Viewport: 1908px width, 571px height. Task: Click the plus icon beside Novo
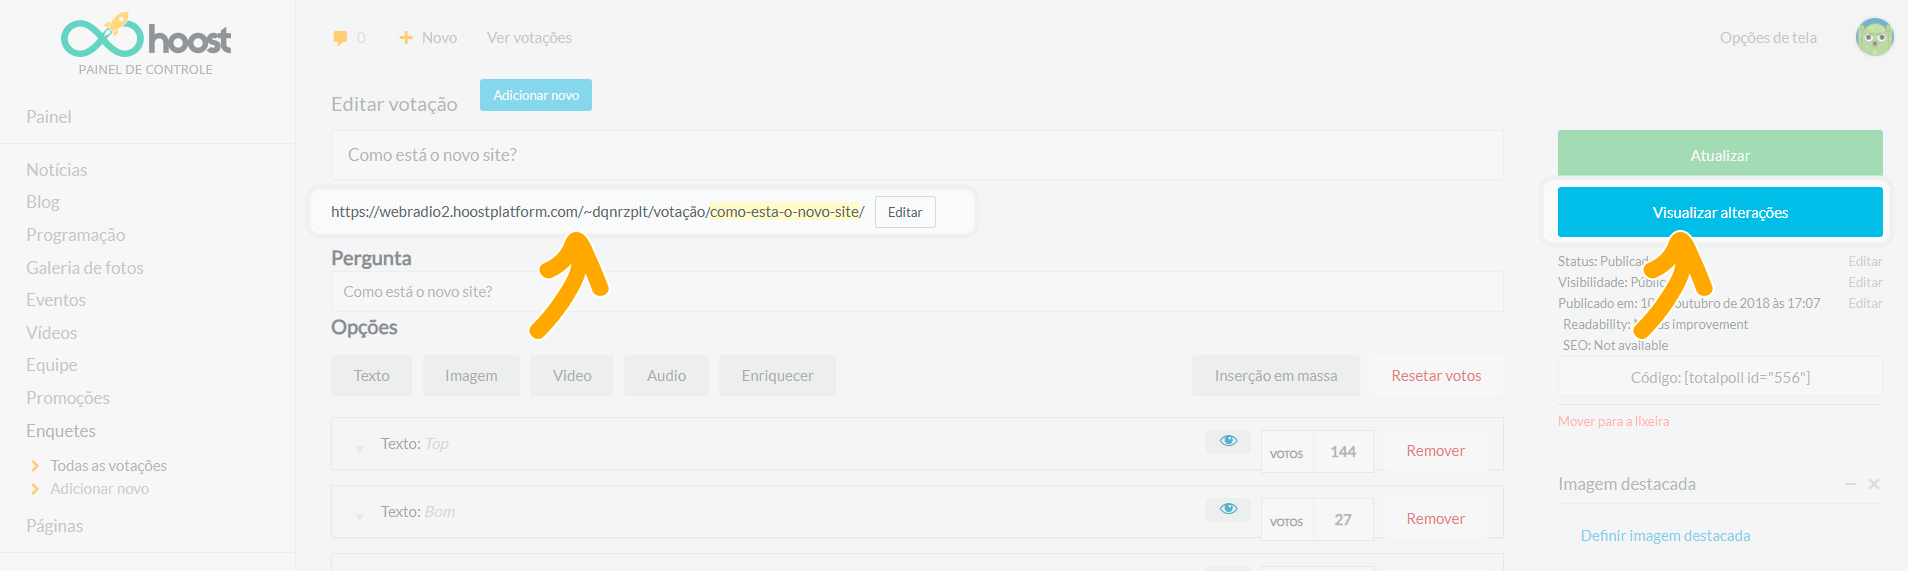406,38
